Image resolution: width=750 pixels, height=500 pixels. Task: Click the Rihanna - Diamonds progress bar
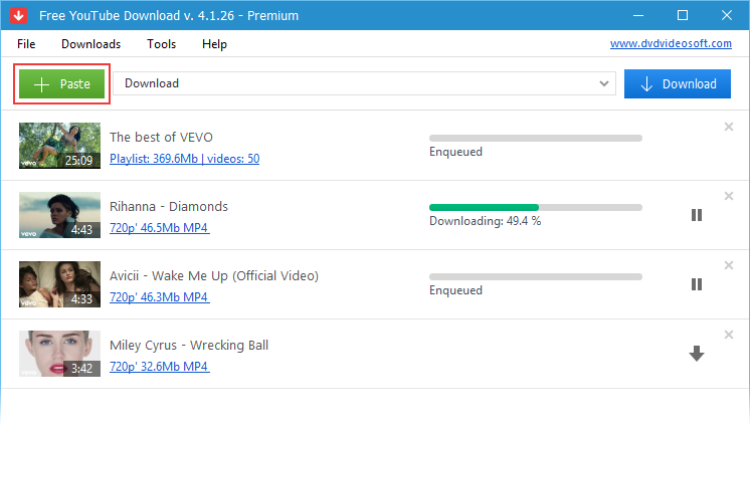tap(536, 208)
